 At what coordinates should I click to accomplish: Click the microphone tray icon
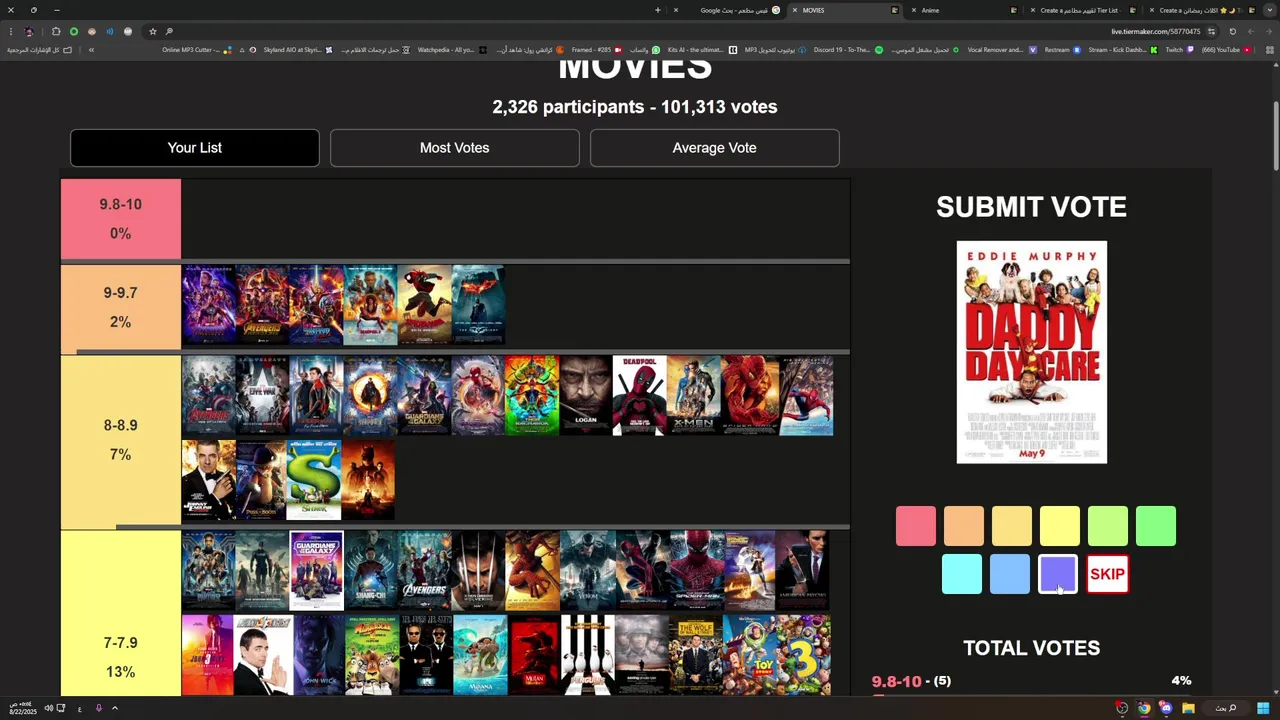[98, 708]
